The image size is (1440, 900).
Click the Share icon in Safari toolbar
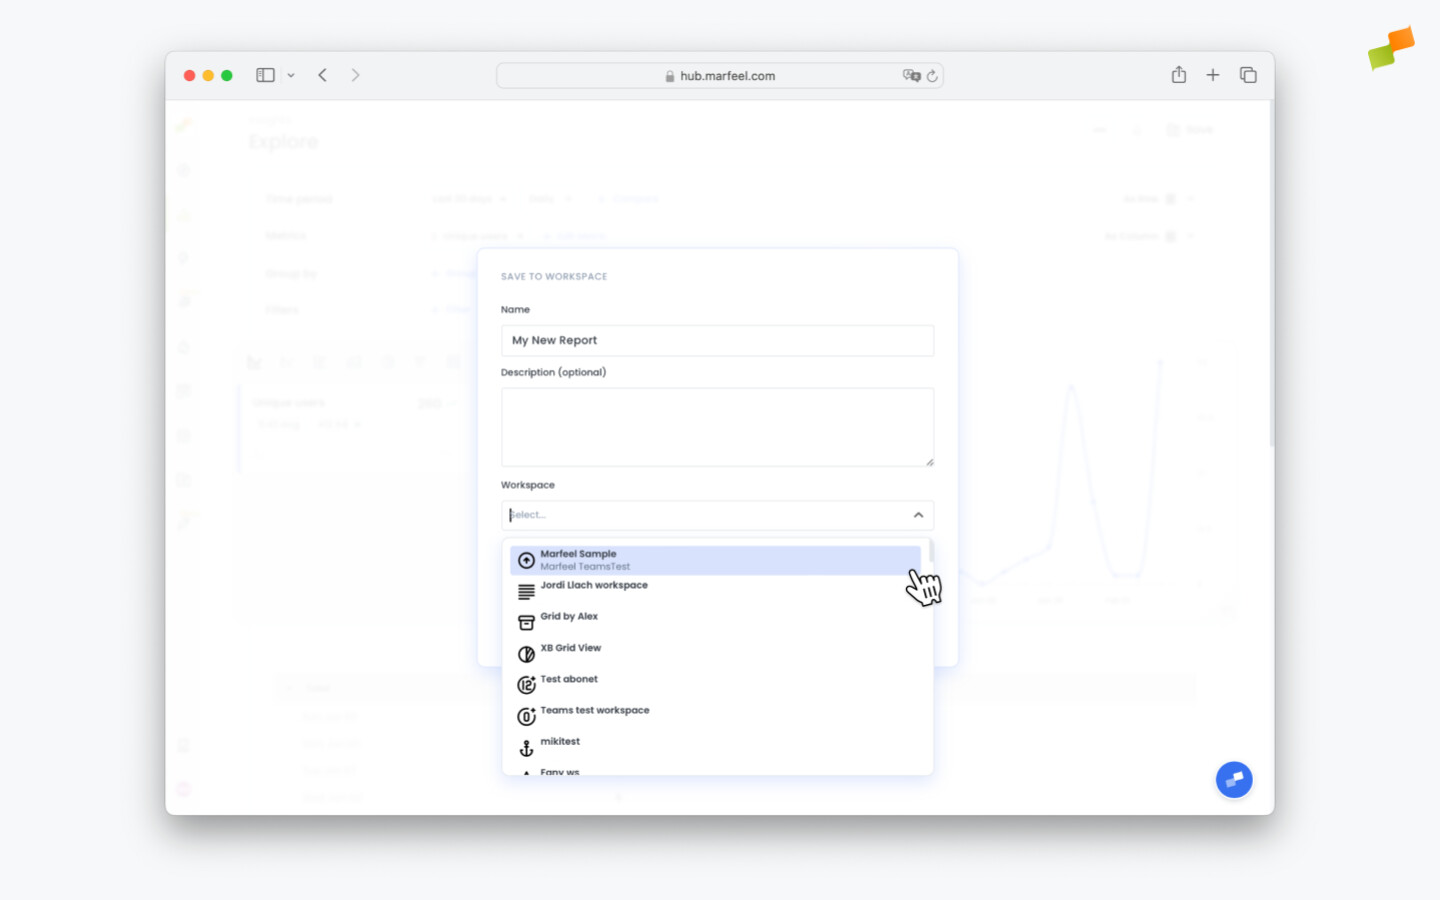[x=1179, y=75]
